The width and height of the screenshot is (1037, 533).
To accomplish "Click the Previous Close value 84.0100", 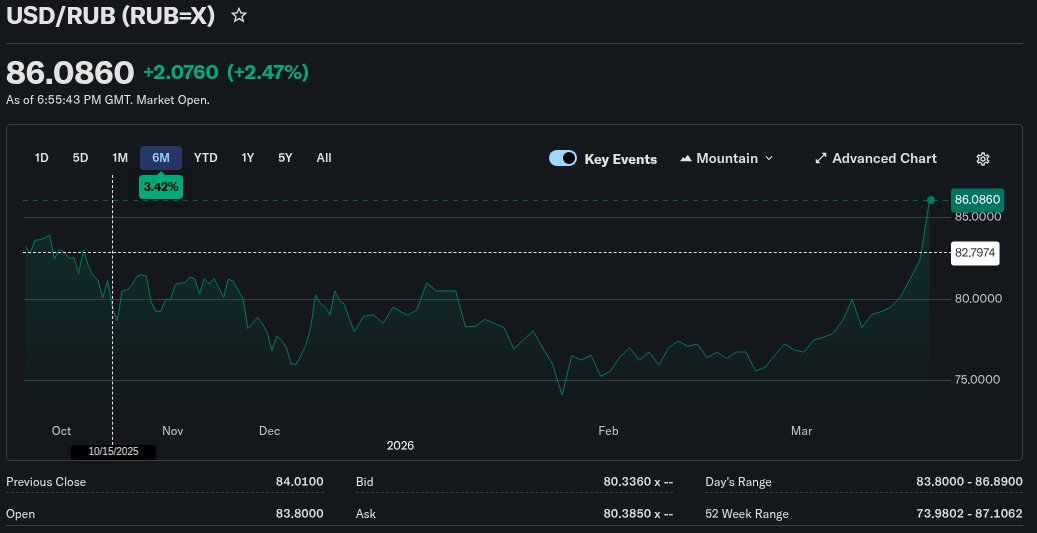I will (x=300, y=482).
